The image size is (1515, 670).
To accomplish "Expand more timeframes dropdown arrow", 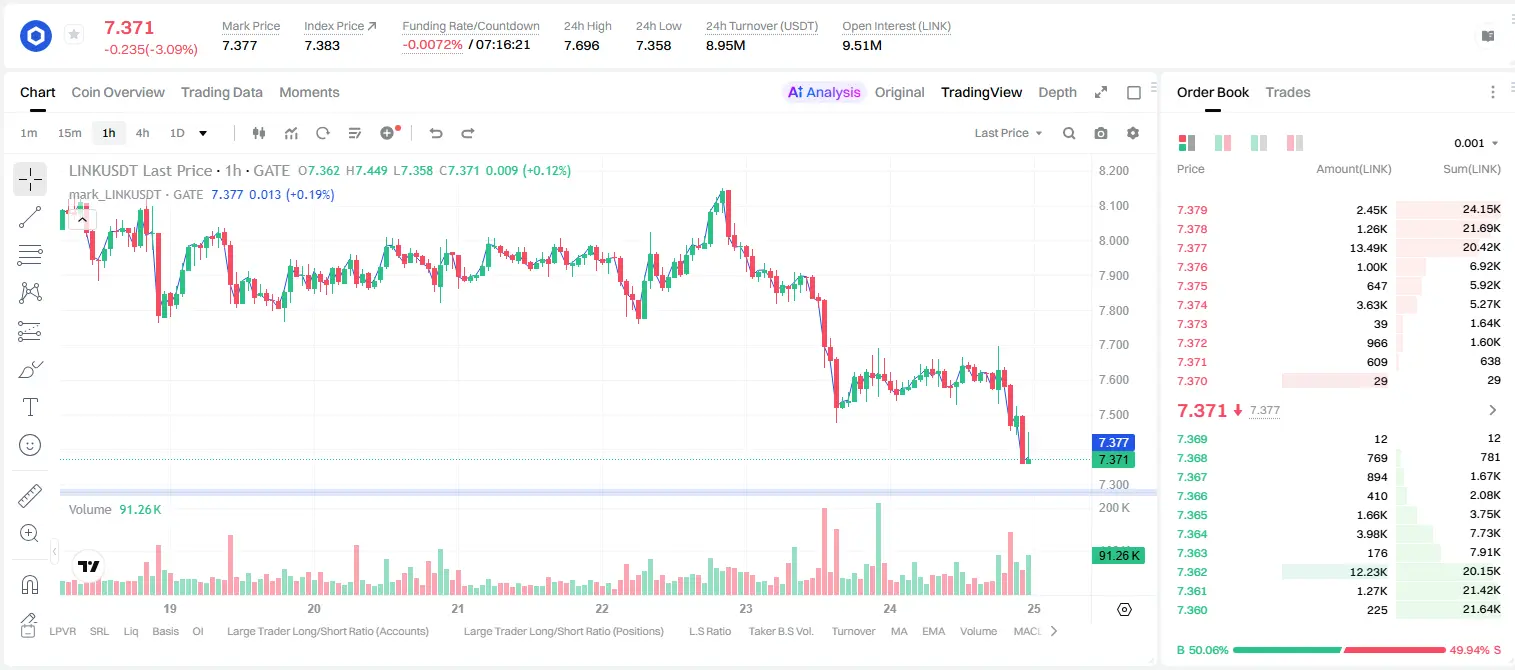I will (x=203, y=133).
